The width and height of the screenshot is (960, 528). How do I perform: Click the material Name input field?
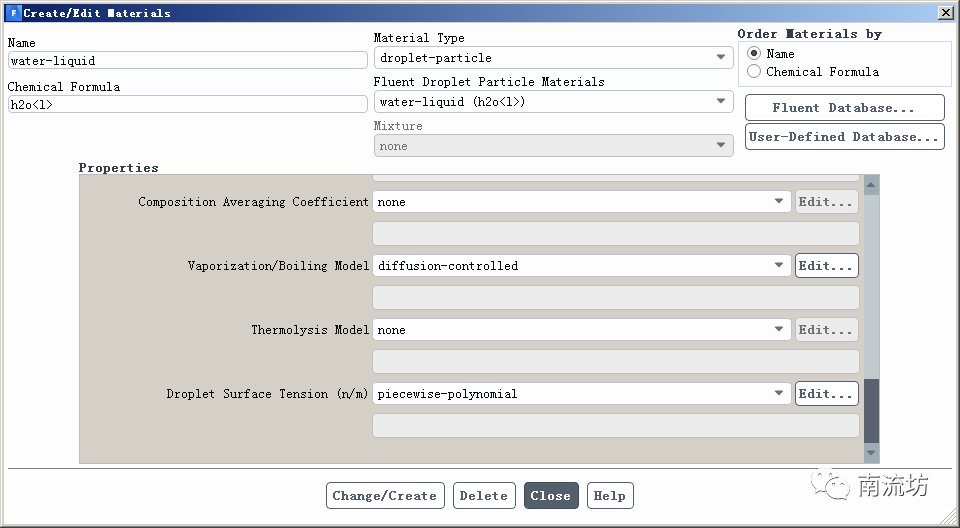point(187,60)
